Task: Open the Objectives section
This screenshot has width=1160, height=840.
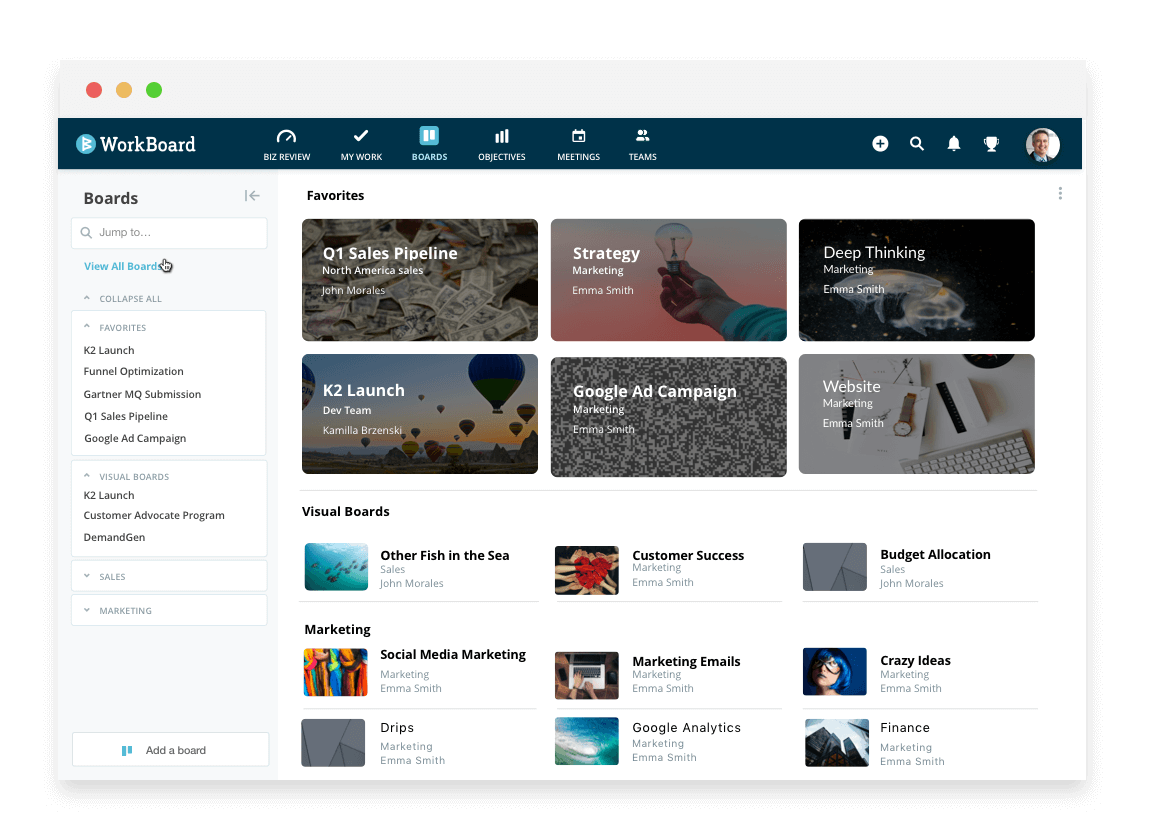Action: point(501,143)
